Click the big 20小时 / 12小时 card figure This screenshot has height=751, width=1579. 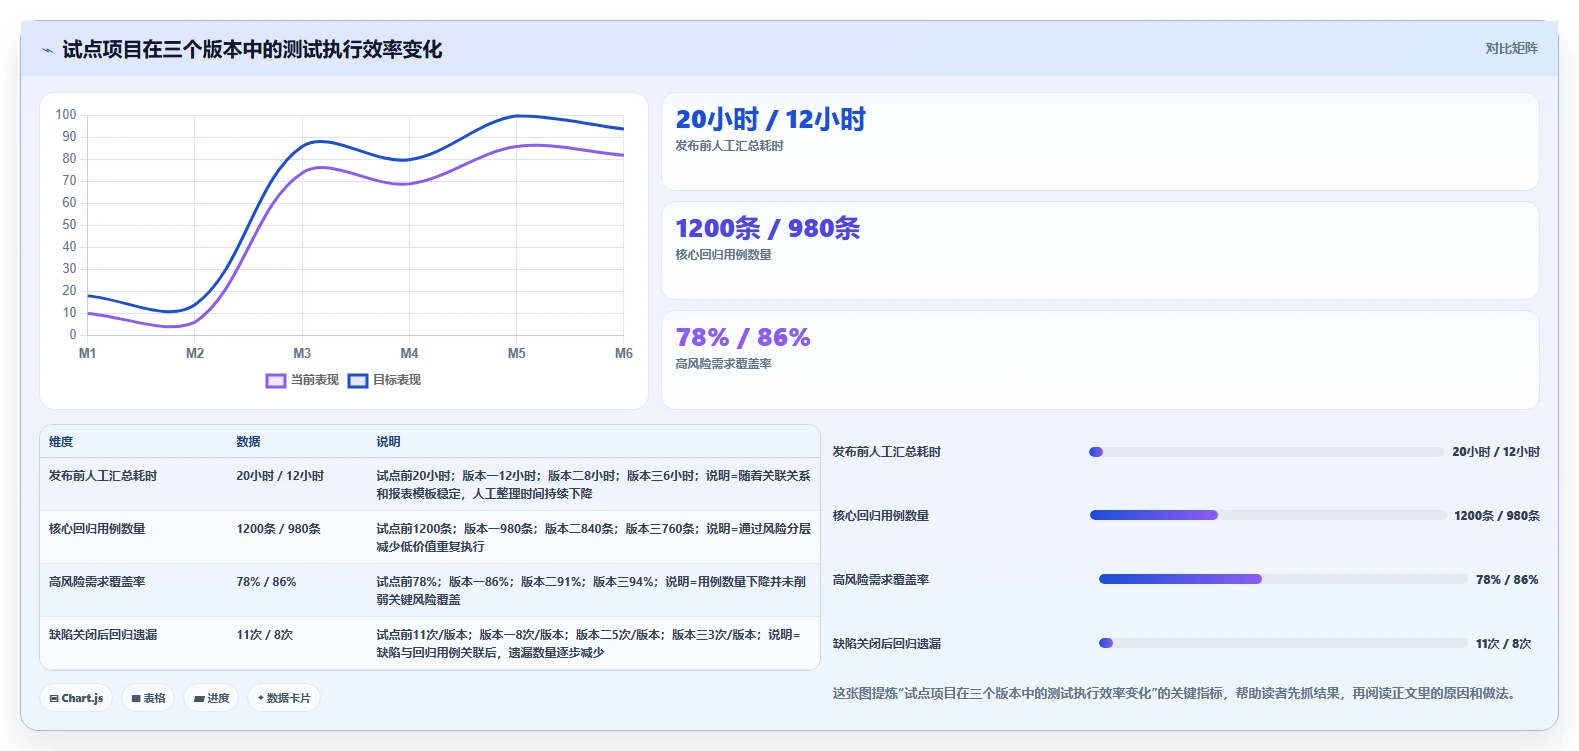click(770, 120)
